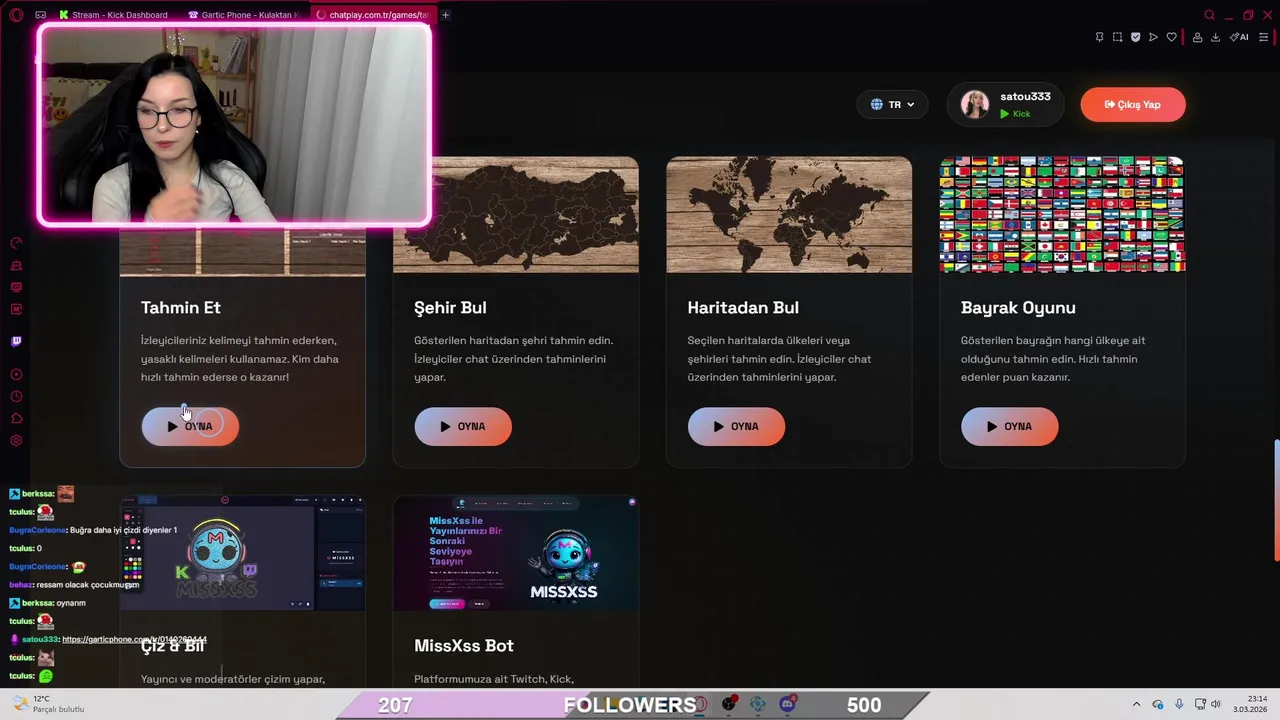Play the Haritadan Bul game (OYNA)
This screenshot has height=720, width=1280.
(736, 426)
